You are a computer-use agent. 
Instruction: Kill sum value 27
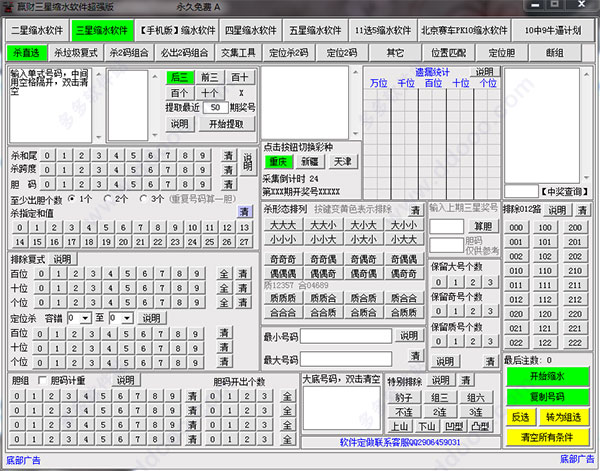pyautogui.click(x=244, y=242)
